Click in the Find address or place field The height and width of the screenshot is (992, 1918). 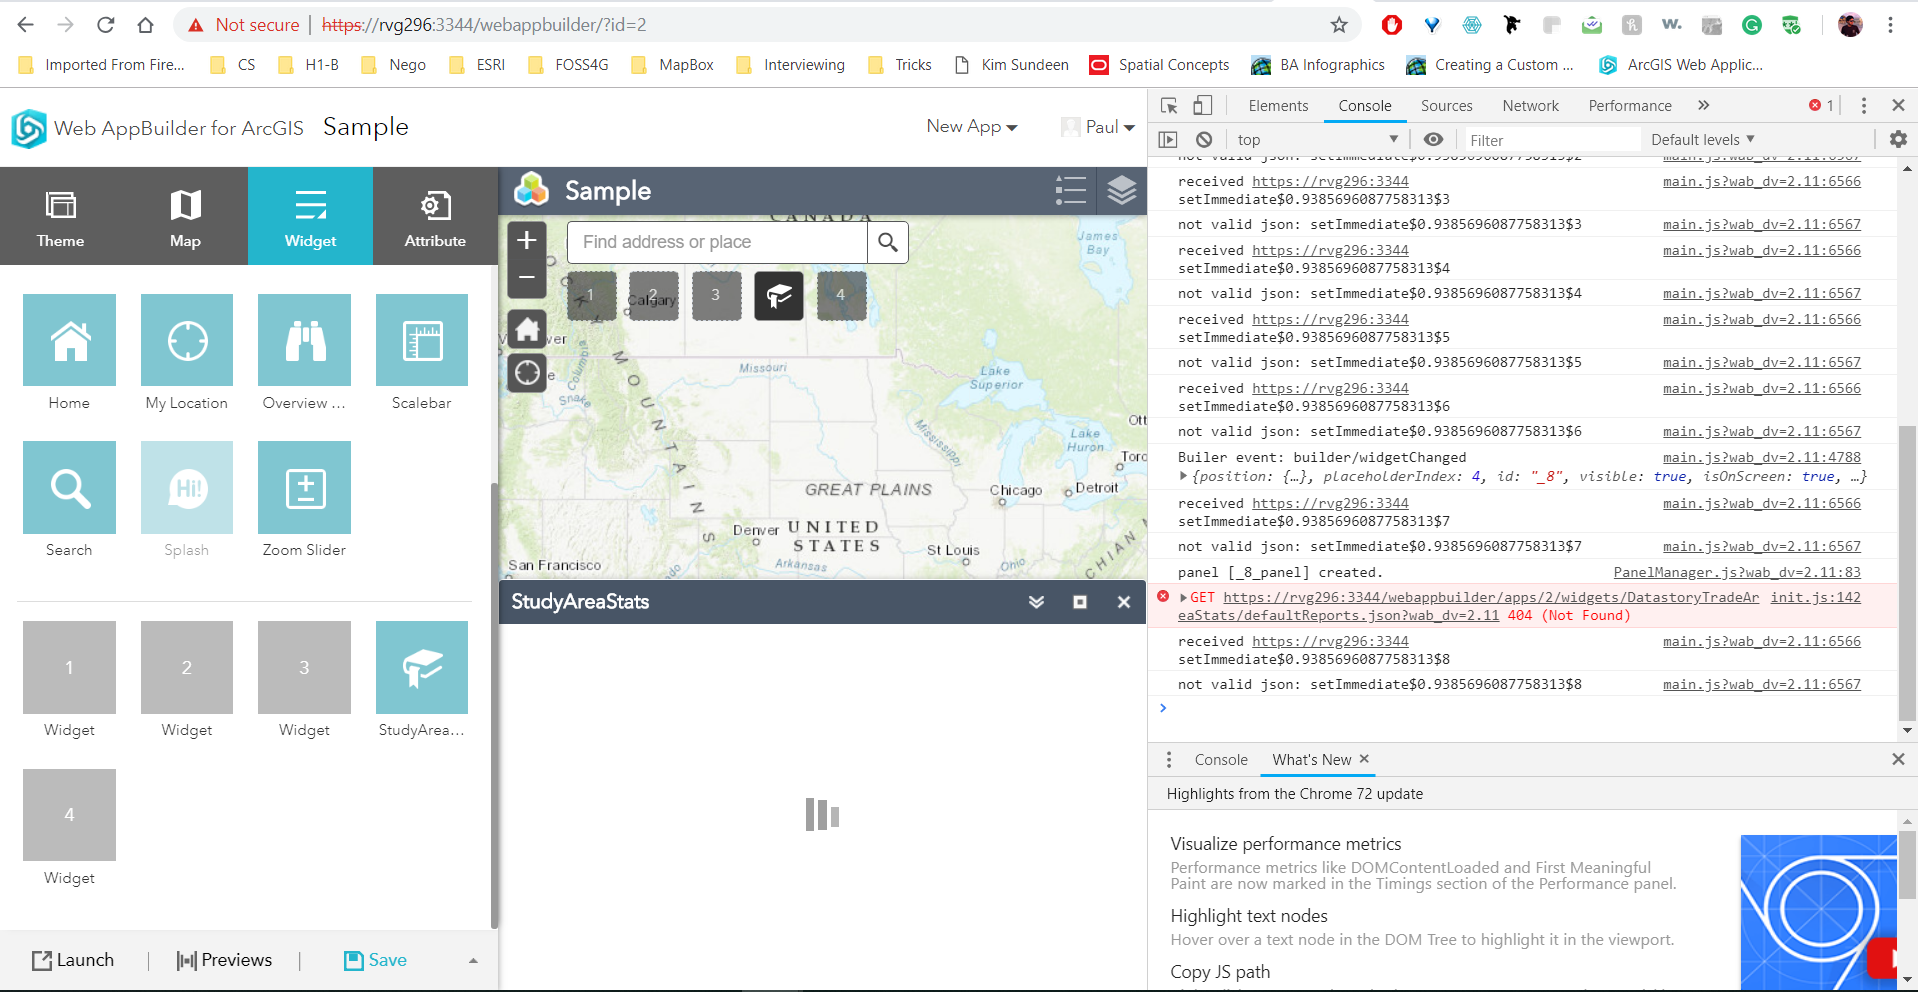[x=717, y=242]
